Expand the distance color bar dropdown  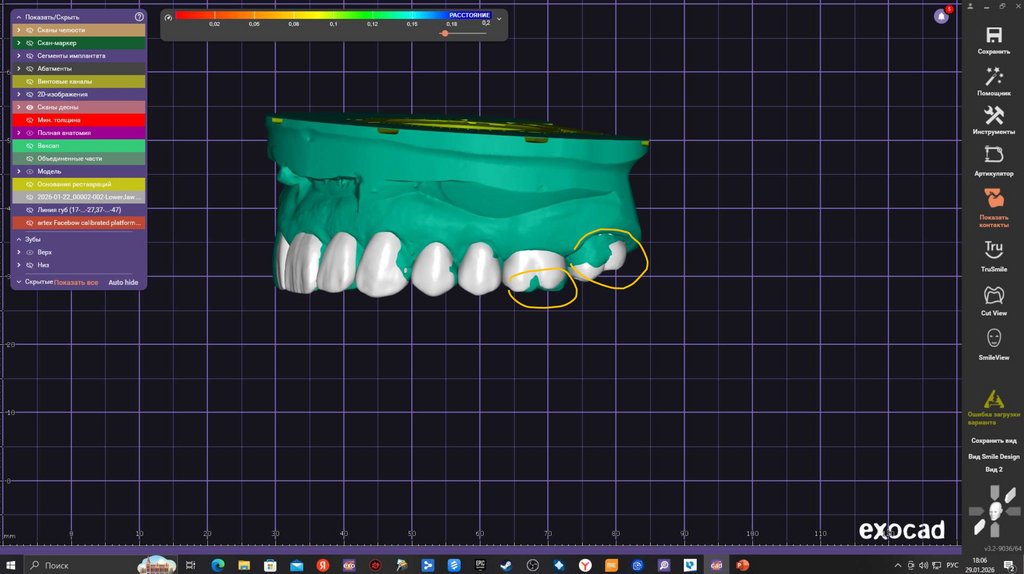coord(499,19)
